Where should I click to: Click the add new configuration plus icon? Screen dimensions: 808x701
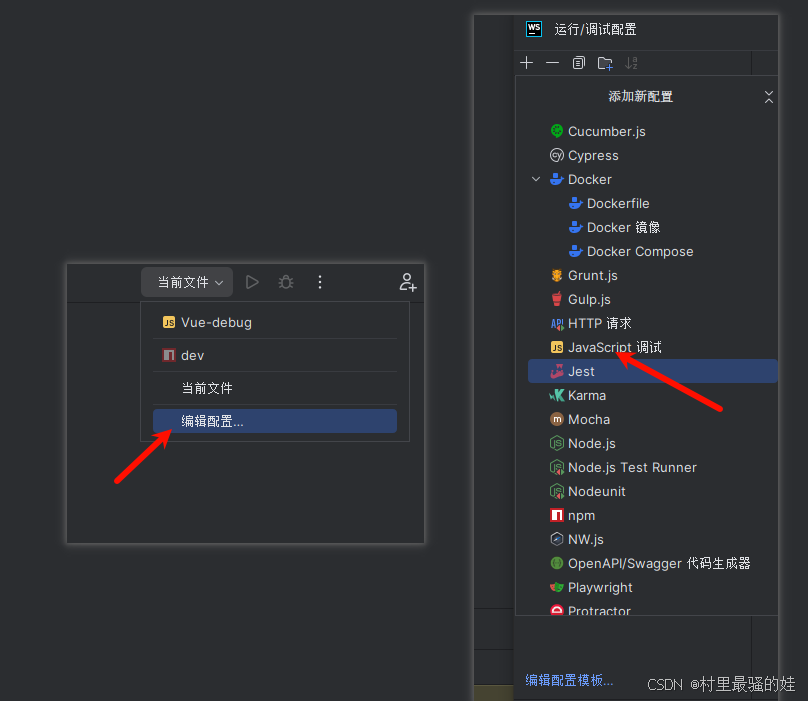pyautogui.click(x=526, y=63)
